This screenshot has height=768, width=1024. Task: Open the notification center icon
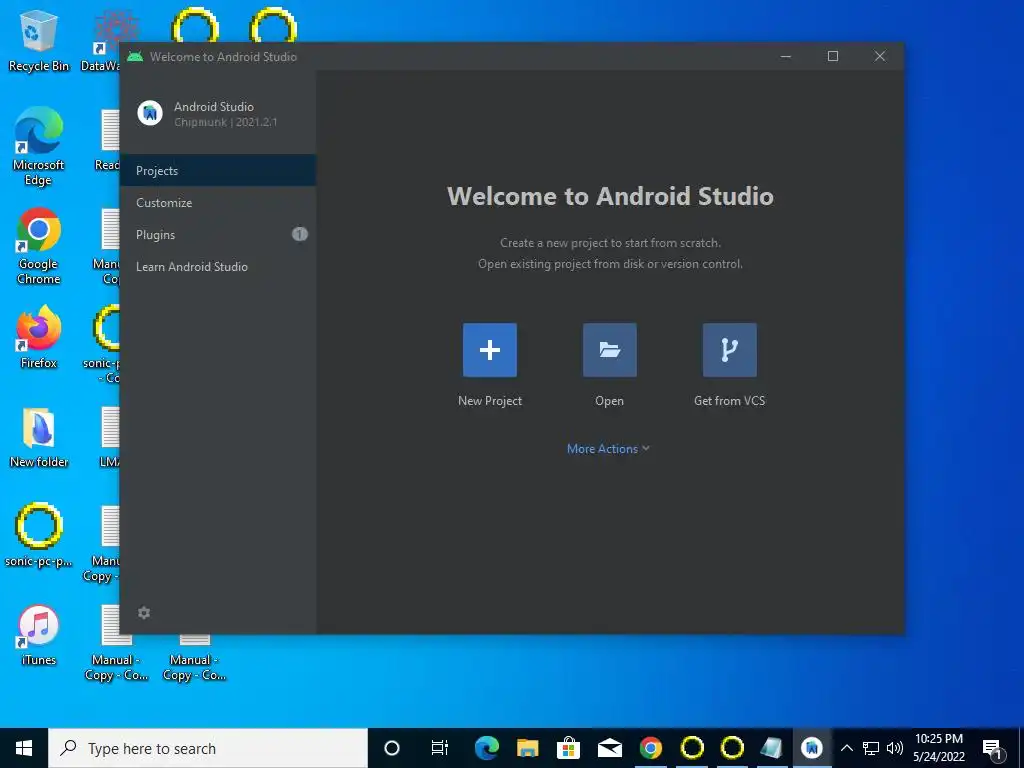click(993, 748)
